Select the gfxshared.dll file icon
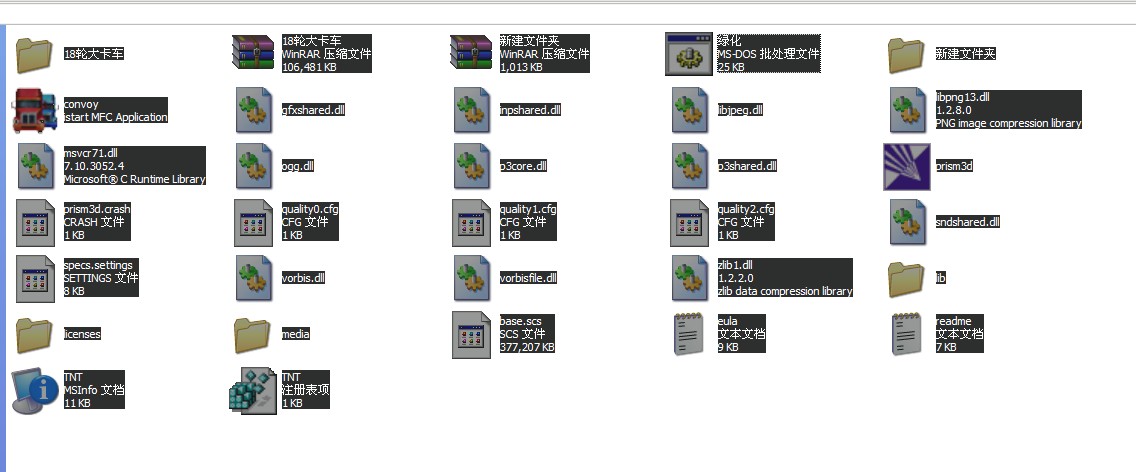 coord(254,110)
